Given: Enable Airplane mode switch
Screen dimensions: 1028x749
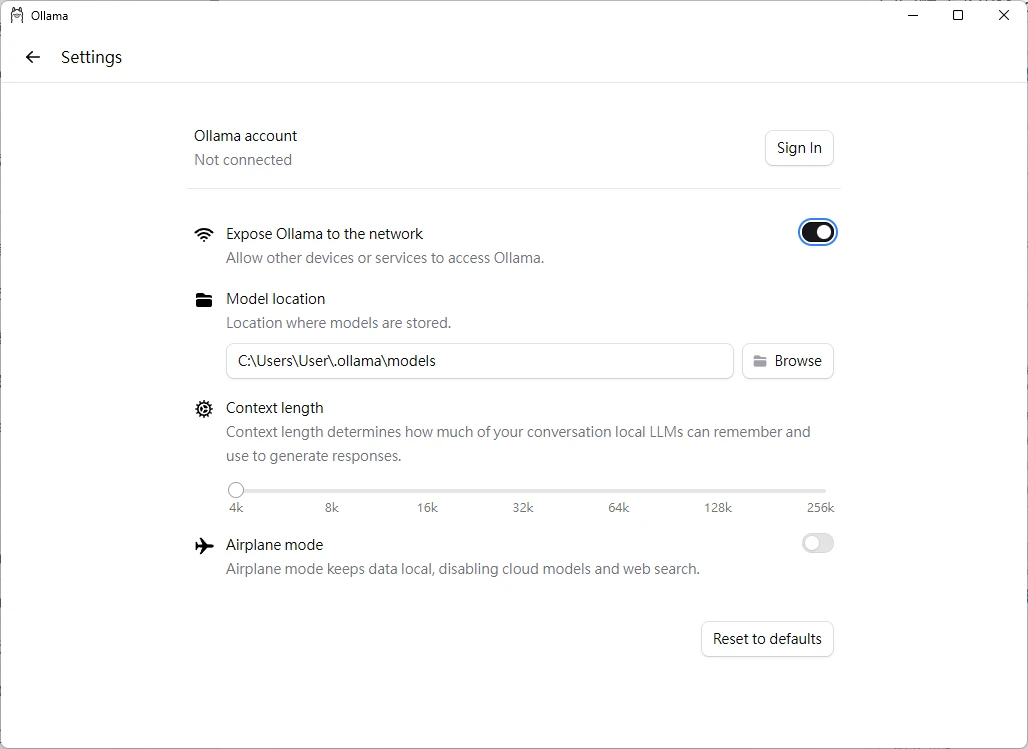Looking at the screenshot, I should click(817, 544).
